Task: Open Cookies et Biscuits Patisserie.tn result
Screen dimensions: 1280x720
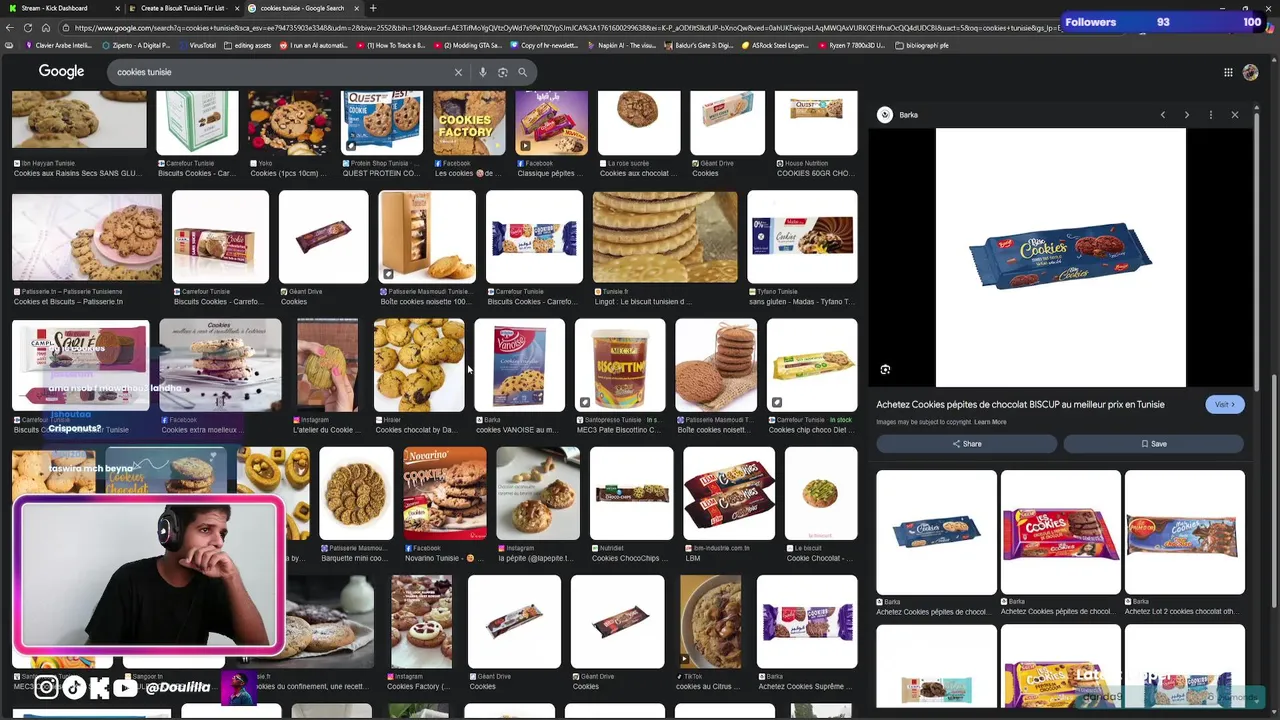Action: click(x=86, y=237)
